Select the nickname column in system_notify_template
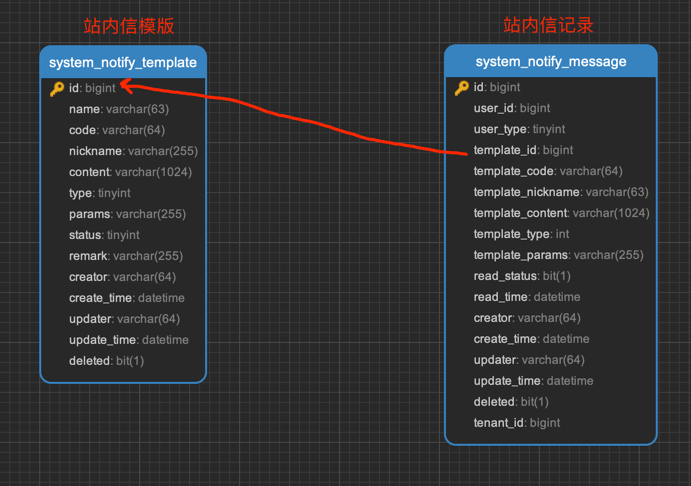This screenshot has height=486, width=691. click(133, 151)
